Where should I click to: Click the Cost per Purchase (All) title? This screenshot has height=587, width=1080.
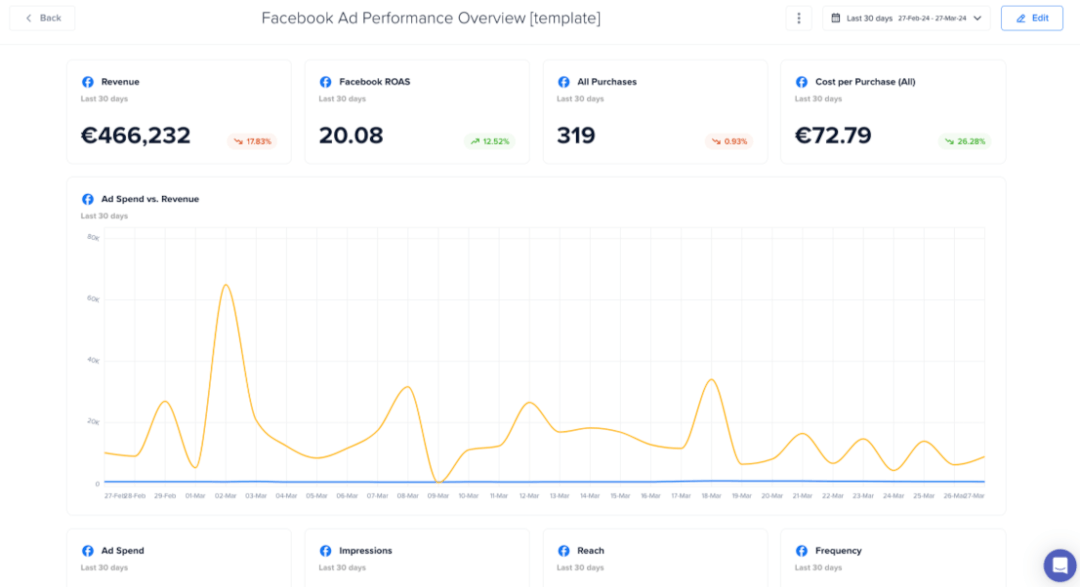pyautogui.click(x=865, y=82)
